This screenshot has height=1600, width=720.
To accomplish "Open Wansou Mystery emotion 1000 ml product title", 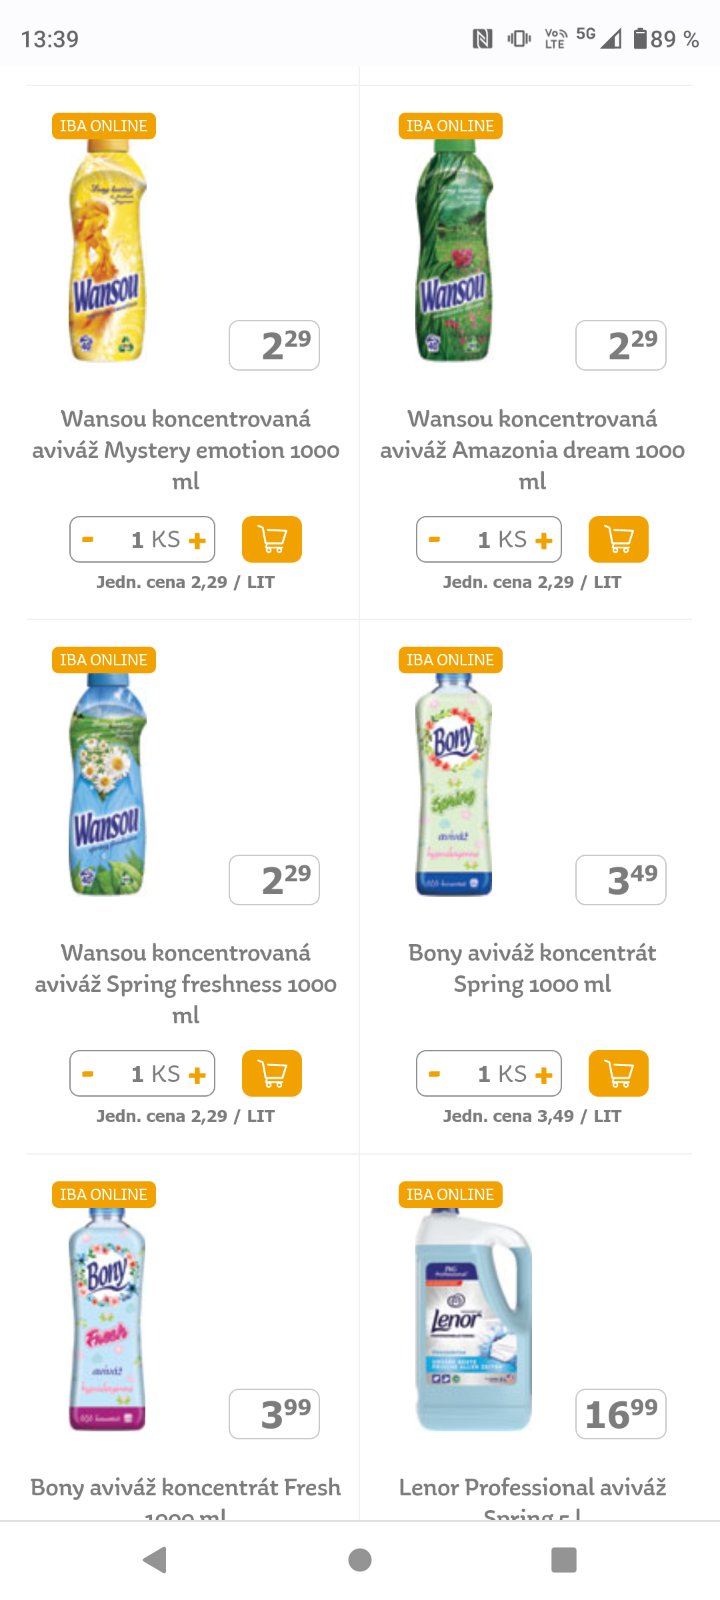I will coord(186,449).
